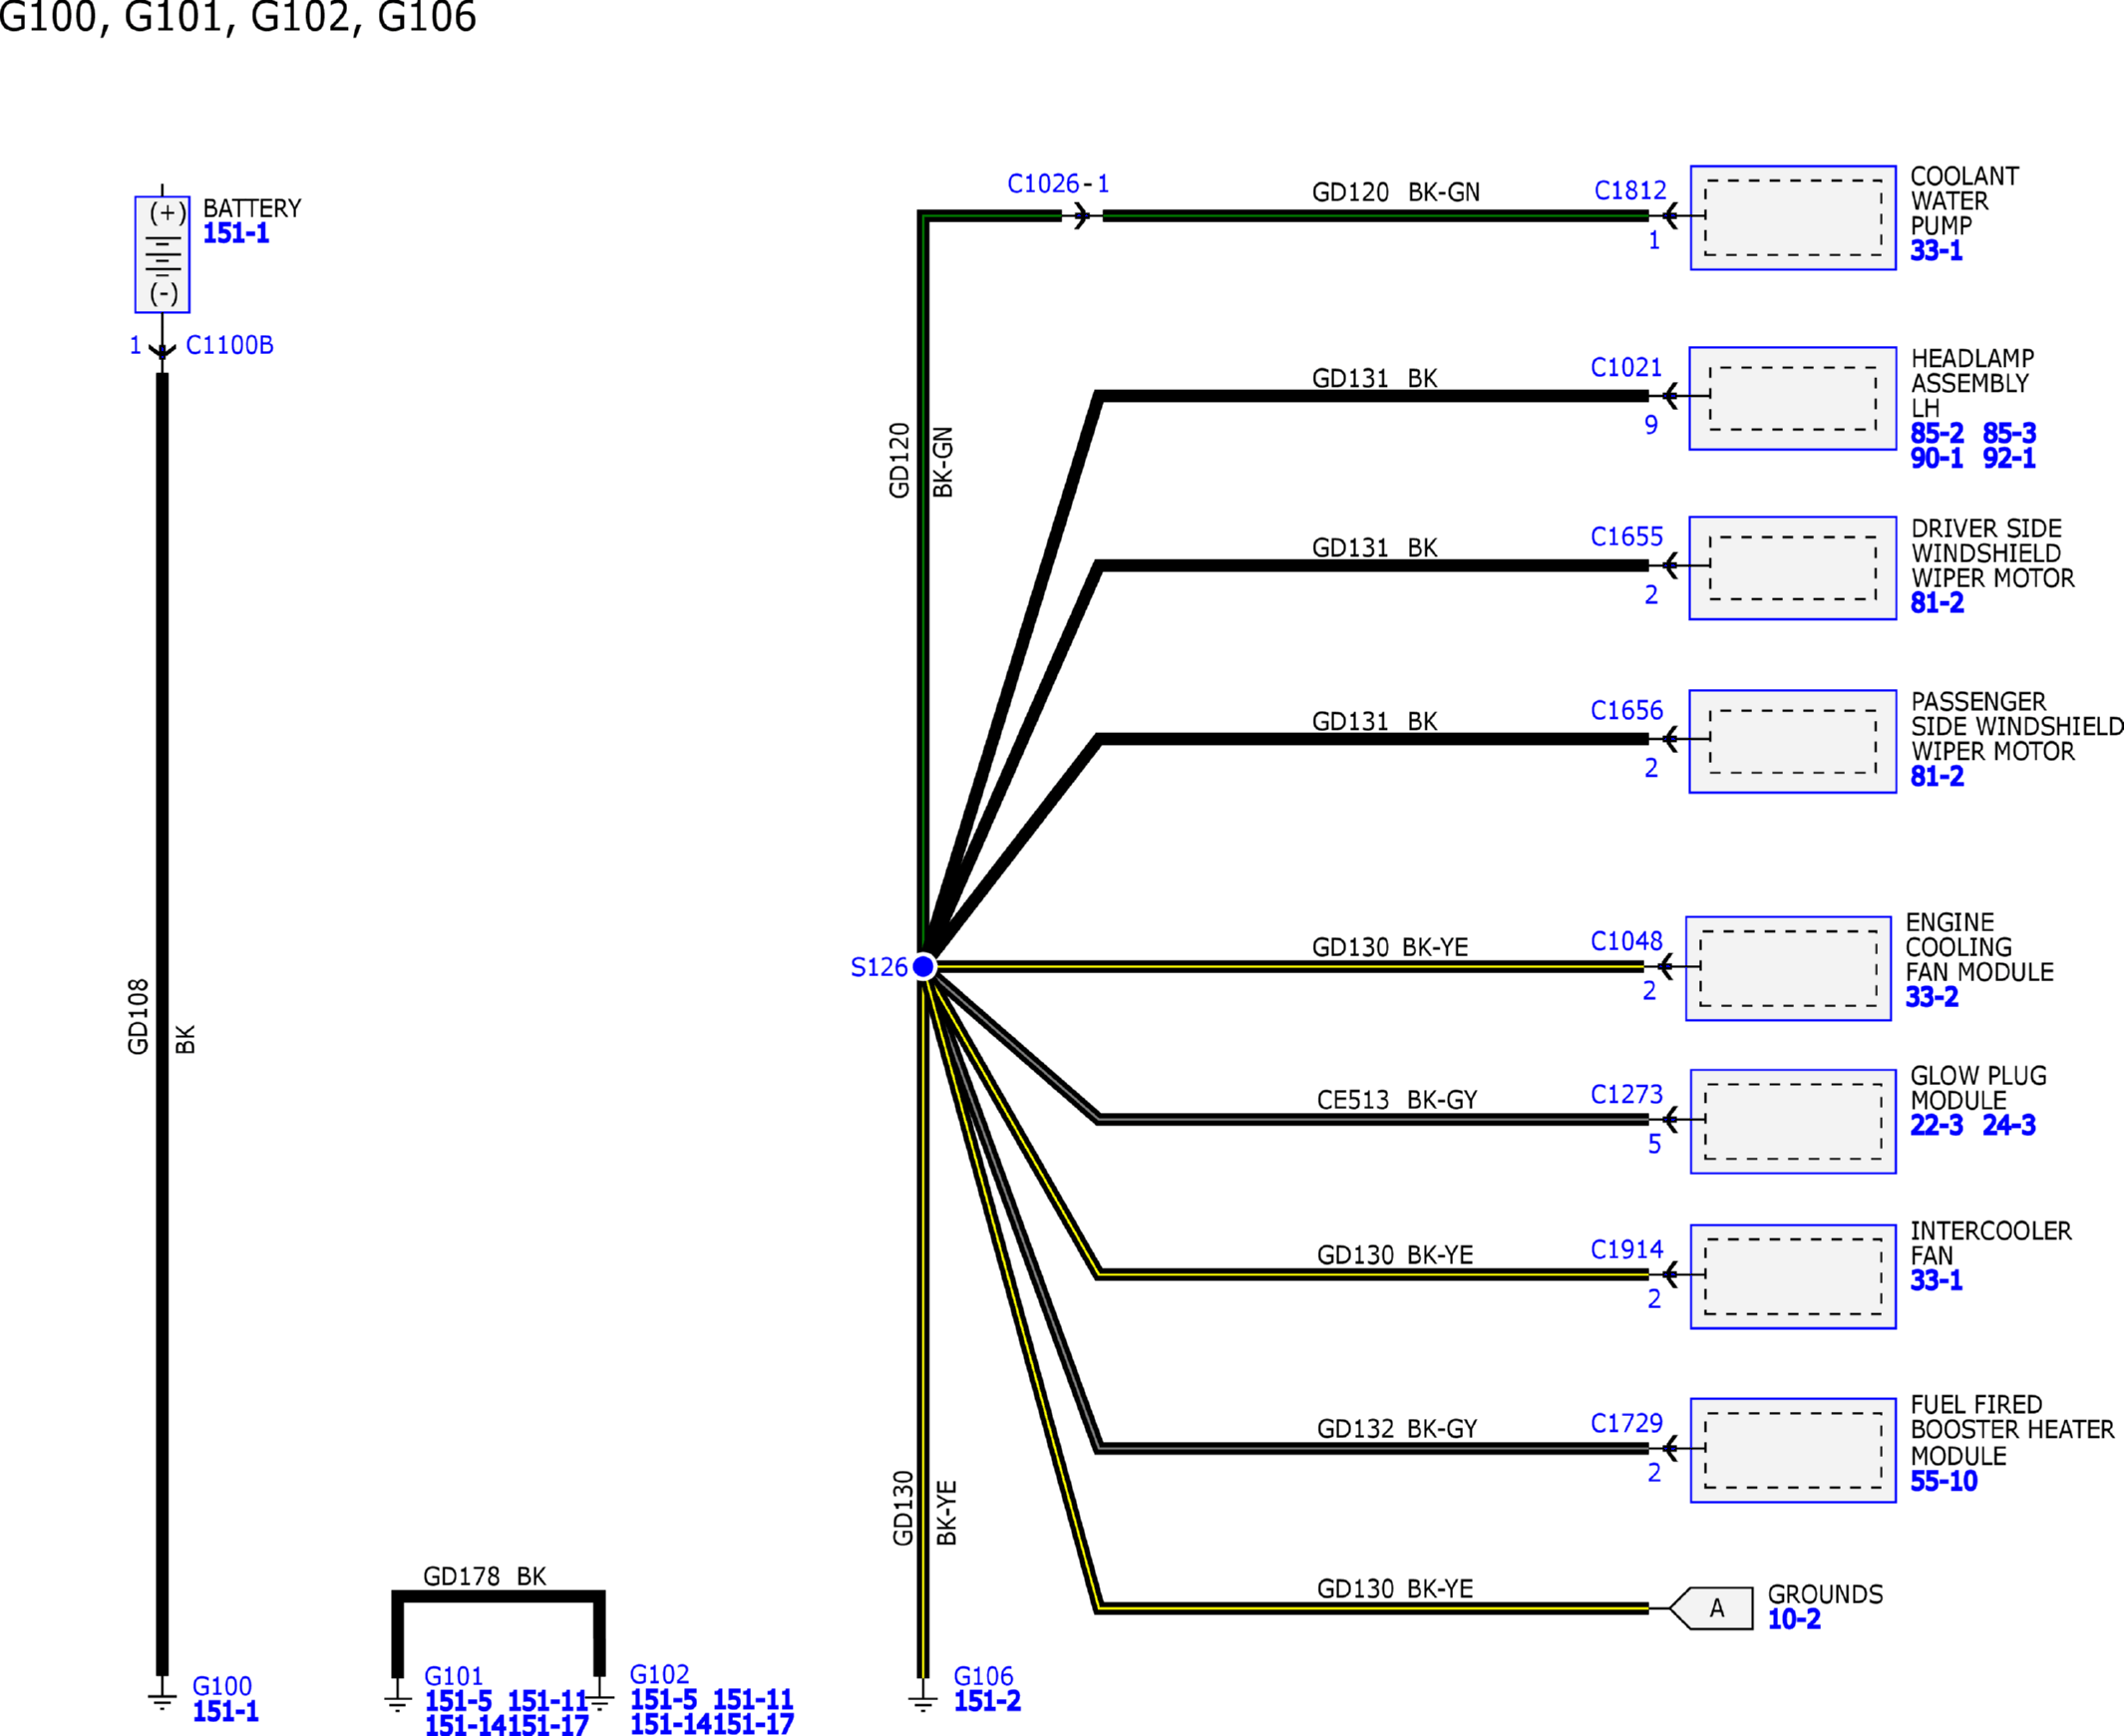Click the G101 ground symbol
2124x1736 pixels.
[x=397, y=1701]
